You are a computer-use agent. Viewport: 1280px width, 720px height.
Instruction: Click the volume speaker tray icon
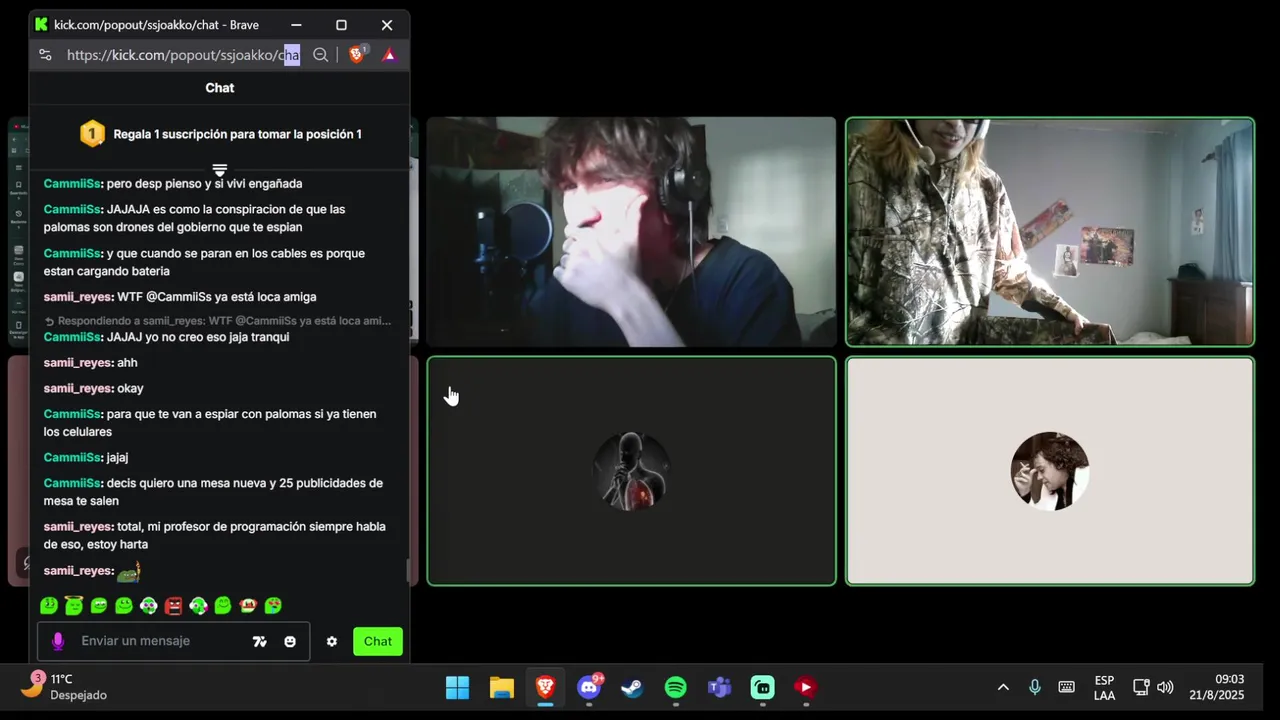coord(1165,688)
